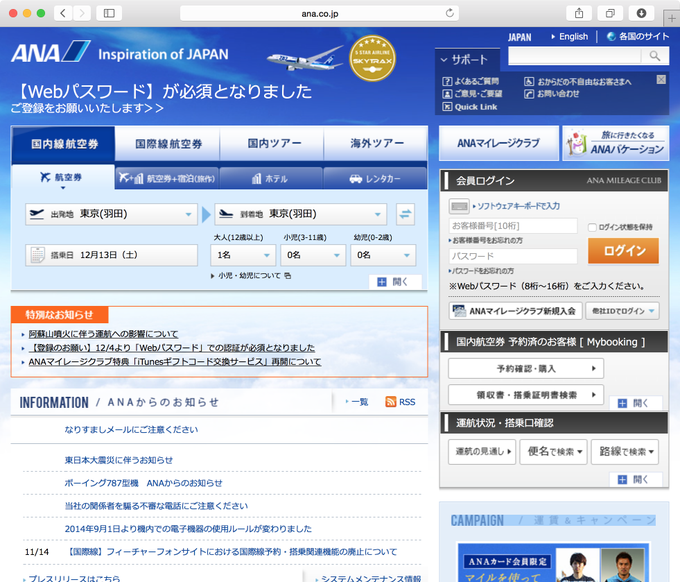This screenshot has width=680, height=582.
Task: Open ボーイング787型機 notice link
Action: 144,483
